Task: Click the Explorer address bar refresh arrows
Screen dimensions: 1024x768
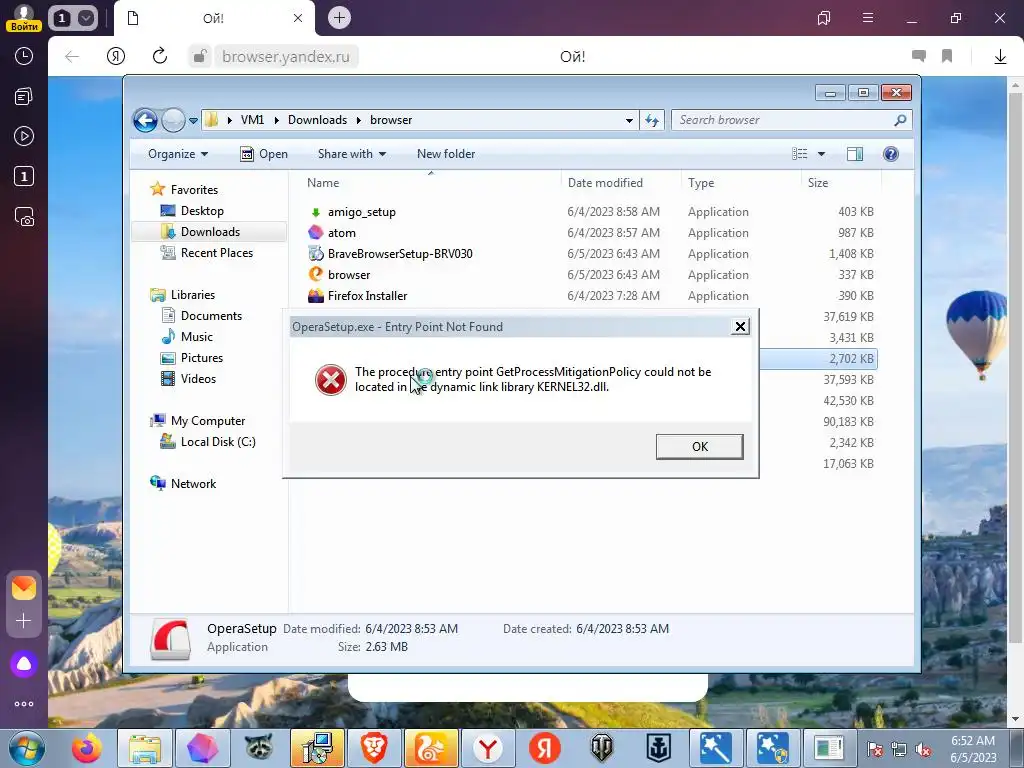Action: 652,120
